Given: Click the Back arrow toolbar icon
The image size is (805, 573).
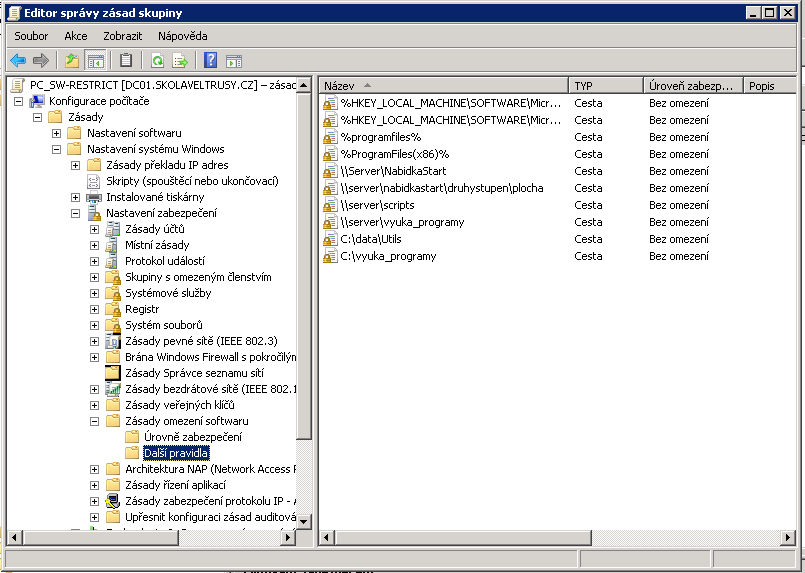Looking at the screenshot, I should 18,60.
